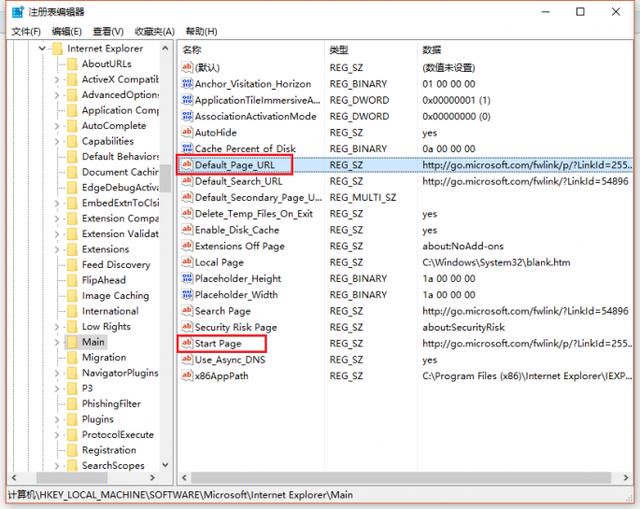Expand the EmbedExtnToClsid key
640x509 pixels.
[x=57, y=203]
